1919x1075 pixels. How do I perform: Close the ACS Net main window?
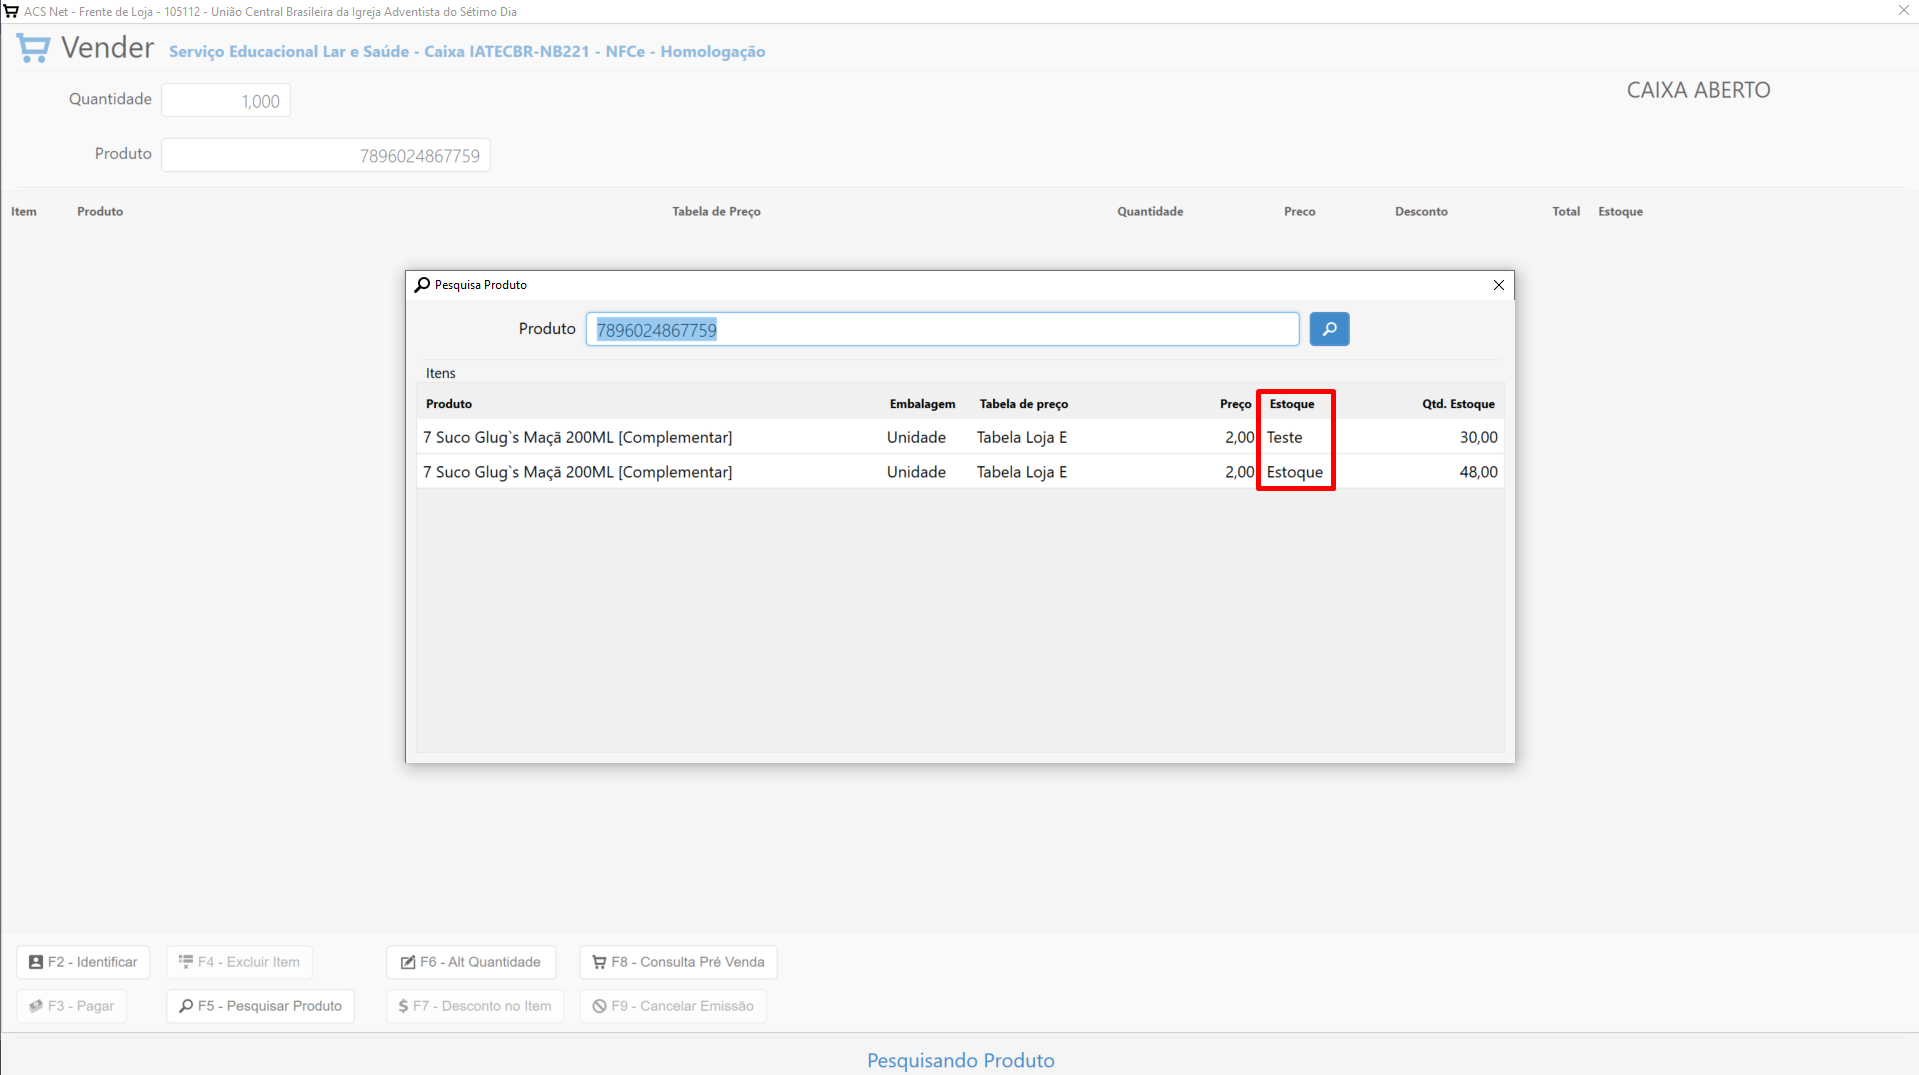[x=1903, y=11]
